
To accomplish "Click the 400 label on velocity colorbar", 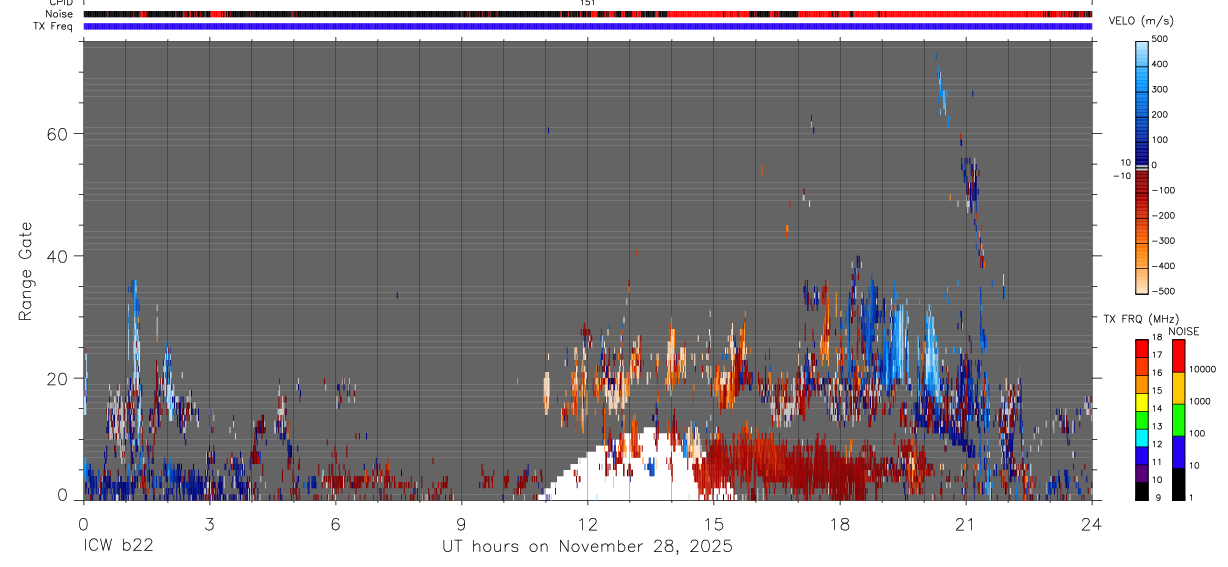I will click(x=1160, y=64).
